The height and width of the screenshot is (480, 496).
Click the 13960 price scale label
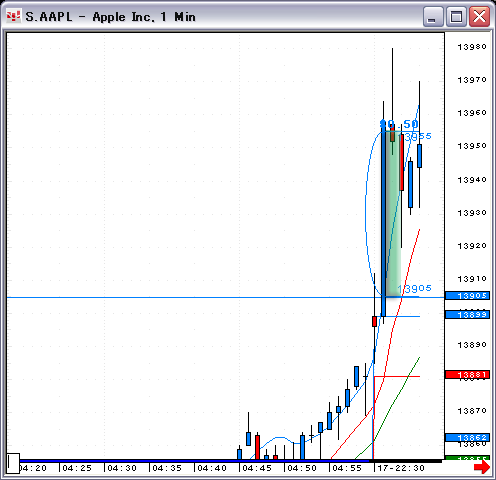[x=472, y=113]
